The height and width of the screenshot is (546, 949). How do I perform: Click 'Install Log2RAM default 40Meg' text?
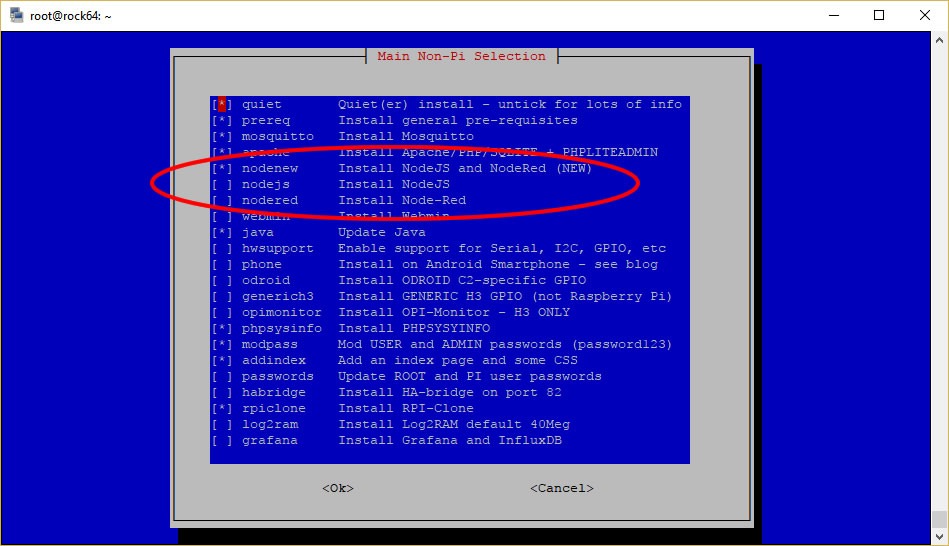pos(454,424)
